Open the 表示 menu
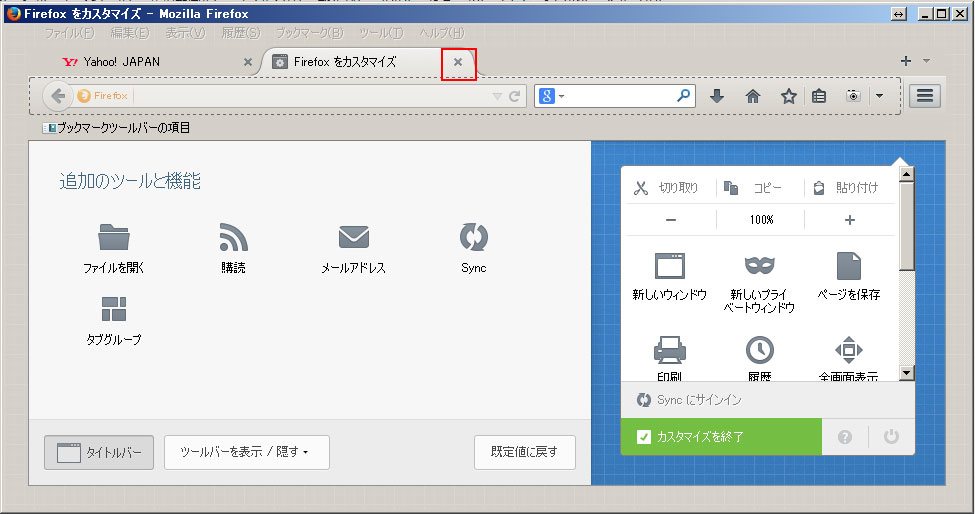 click(185, 33)
